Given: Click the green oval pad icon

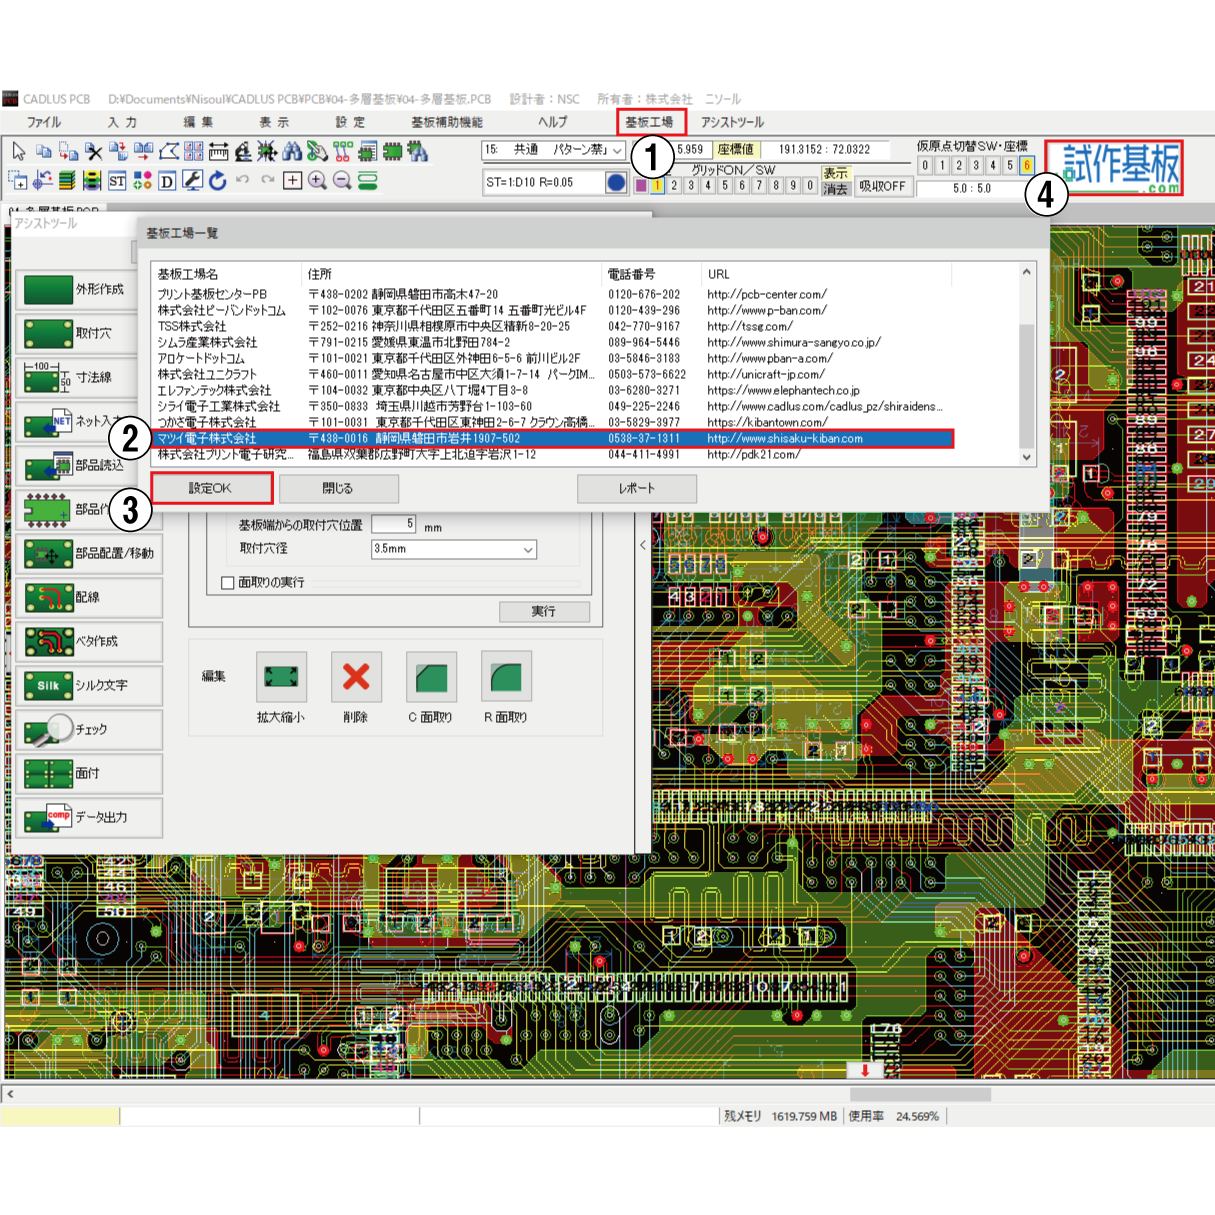Looking at the screenshot, I should point(368,180).
